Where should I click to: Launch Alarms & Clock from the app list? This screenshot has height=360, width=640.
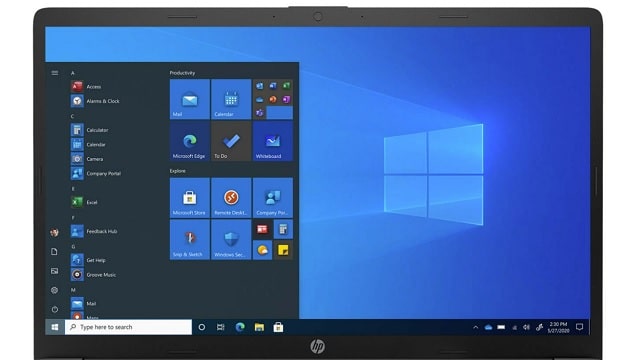tap(96, 101)
